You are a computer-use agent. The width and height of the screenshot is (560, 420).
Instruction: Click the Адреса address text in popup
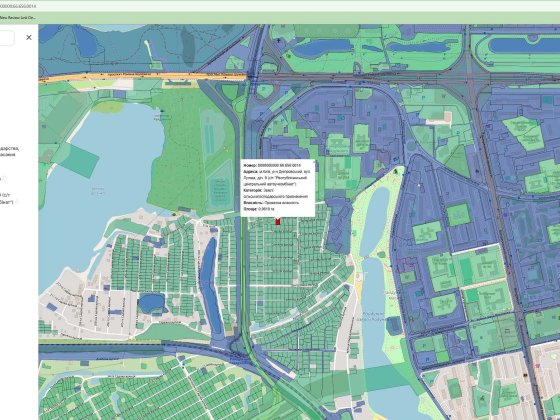coord(277,178)
